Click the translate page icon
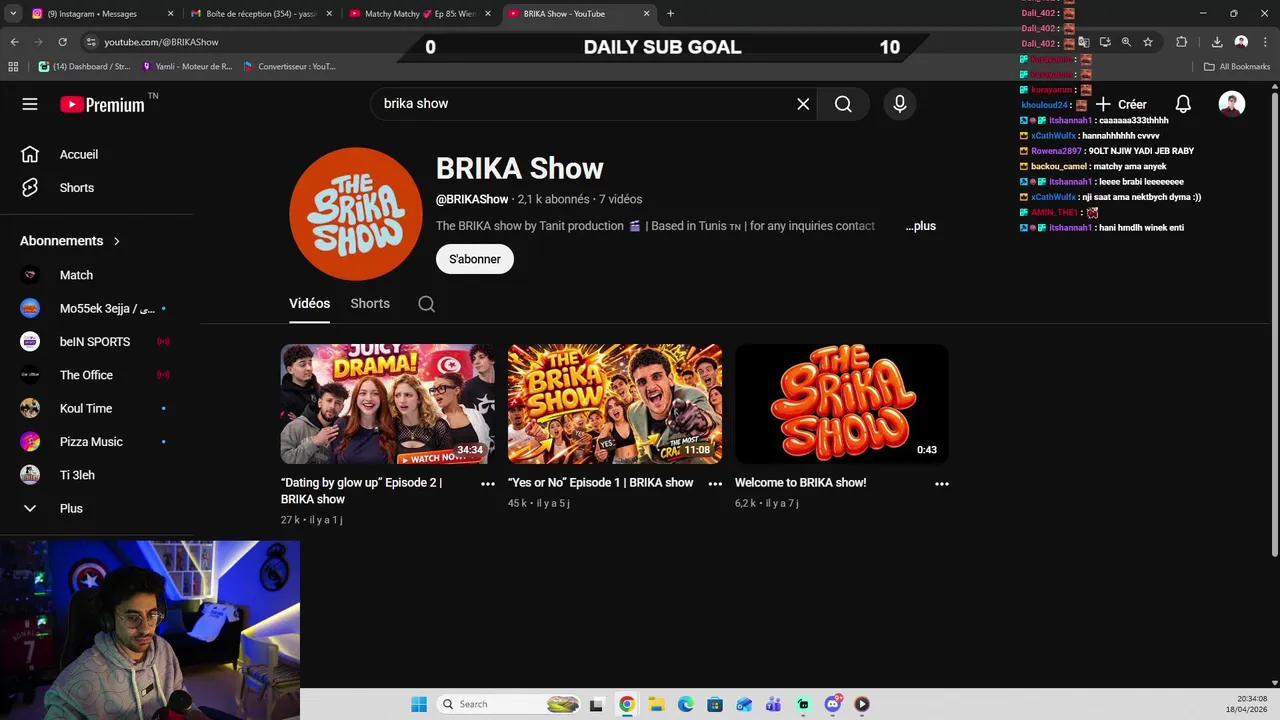This screenshot has width=1280, height=720. [x=1084, y=42]
